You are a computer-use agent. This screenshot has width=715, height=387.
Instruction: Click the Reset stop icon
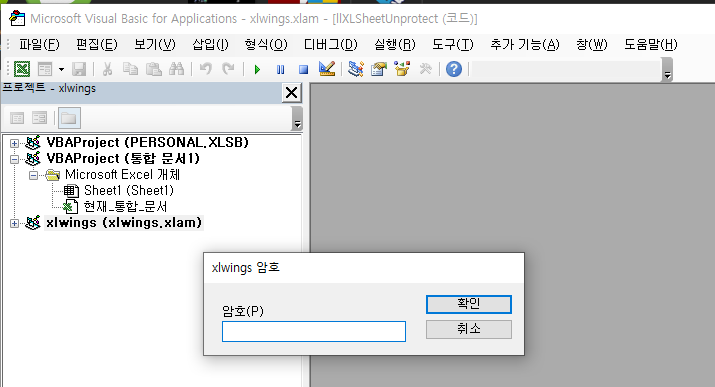[x=303, y=70]
